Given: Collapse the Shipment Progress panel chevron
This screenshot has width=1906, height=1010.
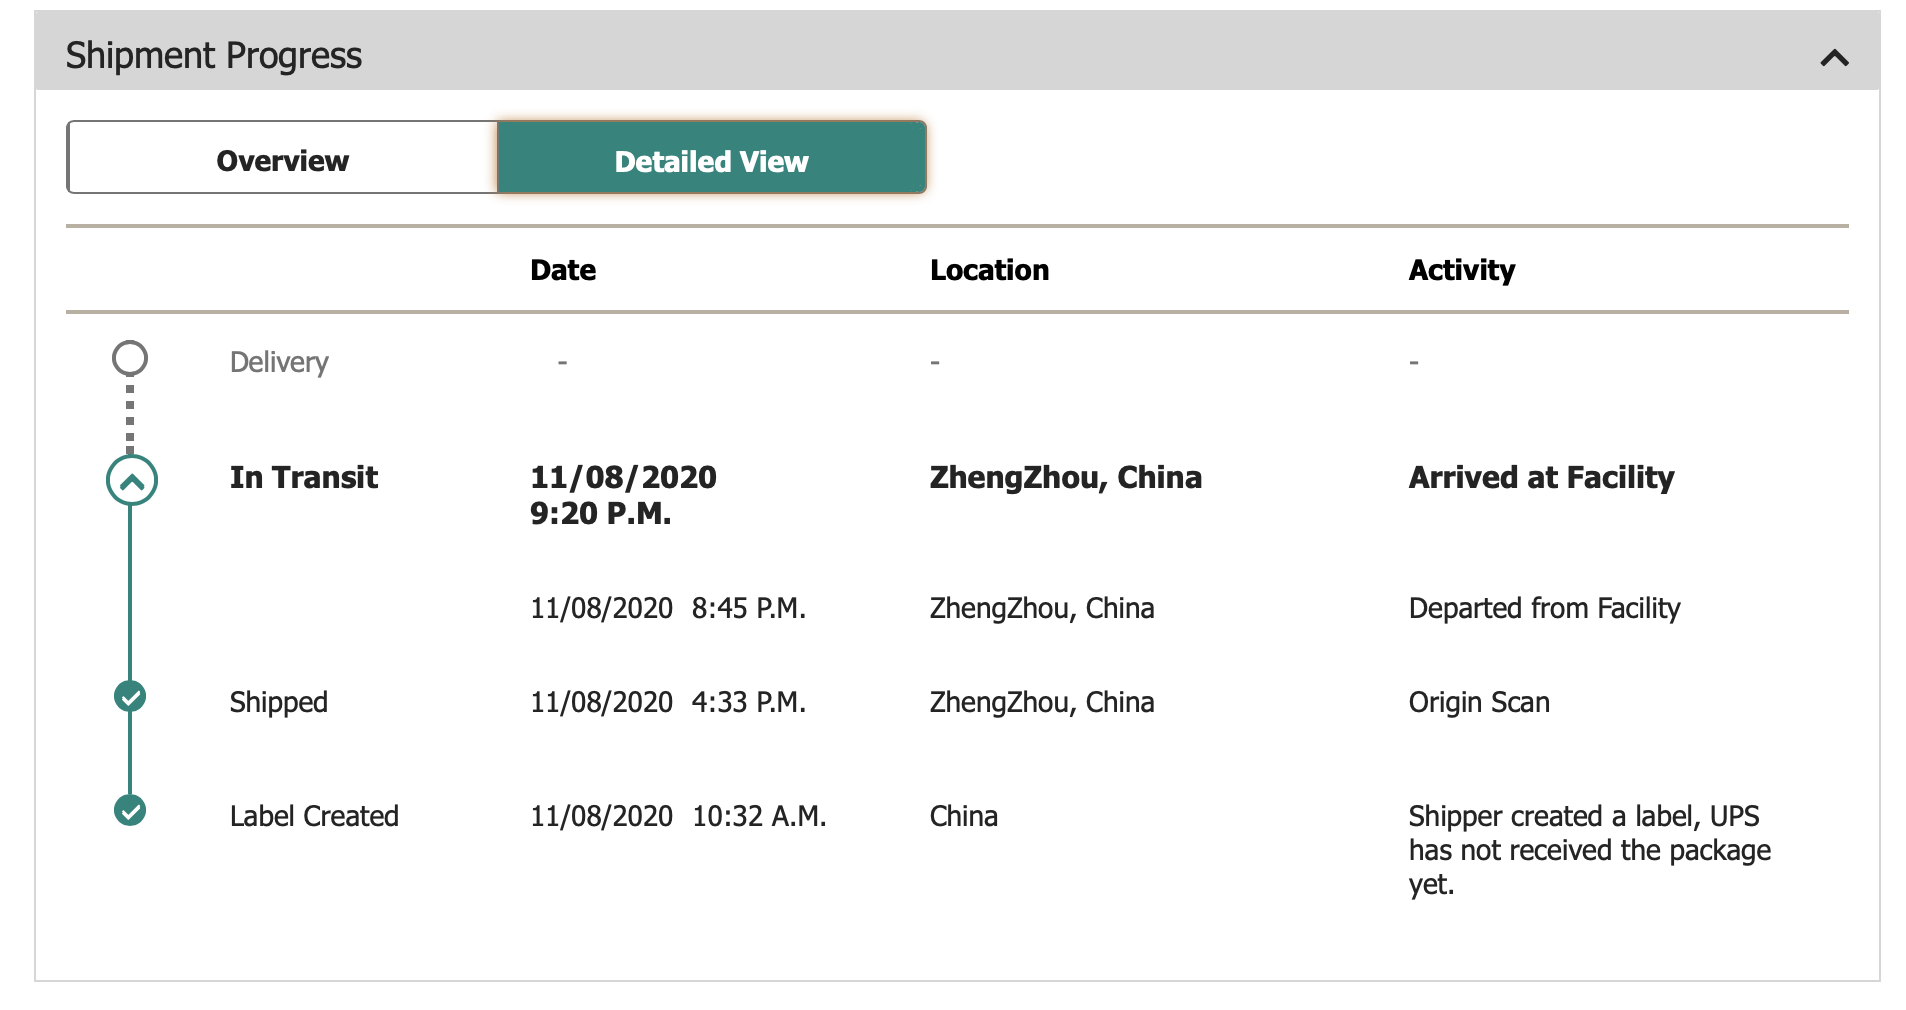Looking at the screenshot, I should click(1834, 58).
